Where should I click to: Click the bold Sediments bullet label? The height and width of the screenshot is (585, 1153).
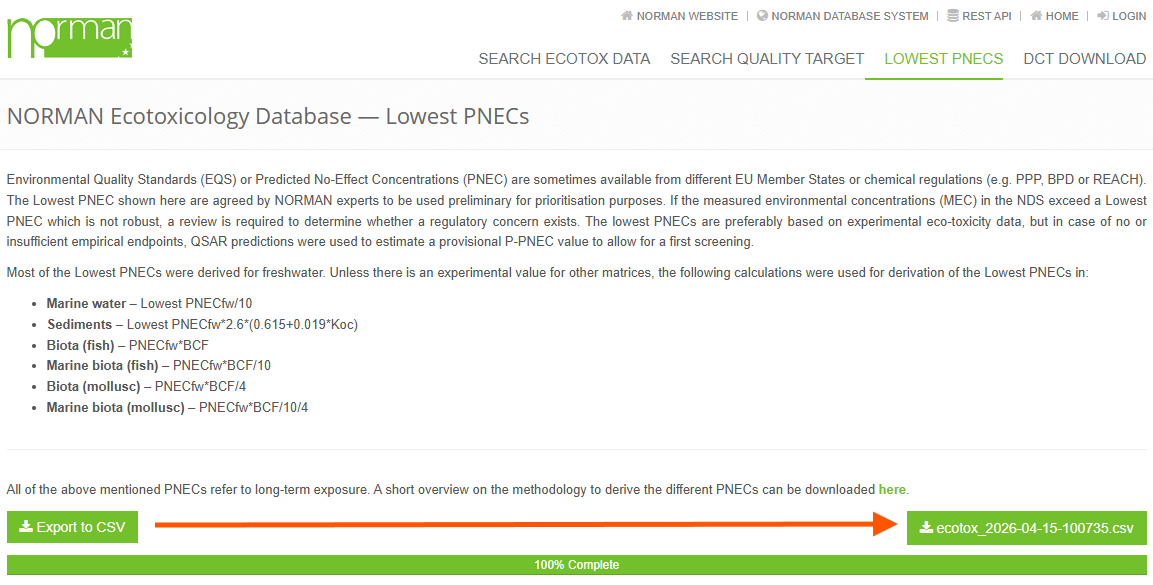[79, 324]
